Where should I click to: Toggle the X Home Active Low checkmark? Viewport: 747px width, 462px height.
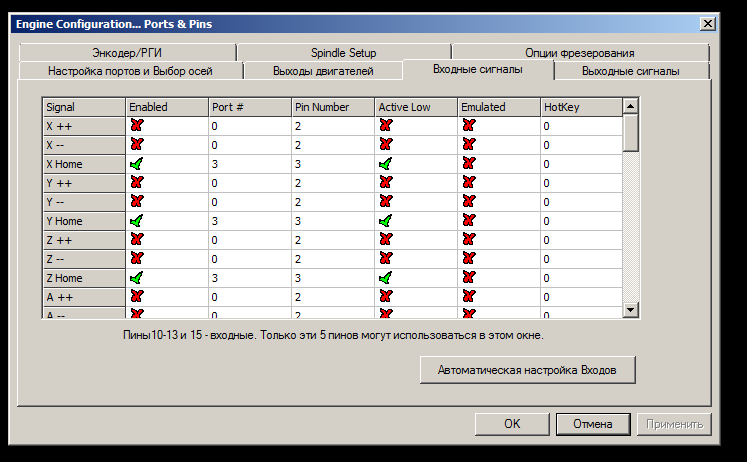point(386,164)
